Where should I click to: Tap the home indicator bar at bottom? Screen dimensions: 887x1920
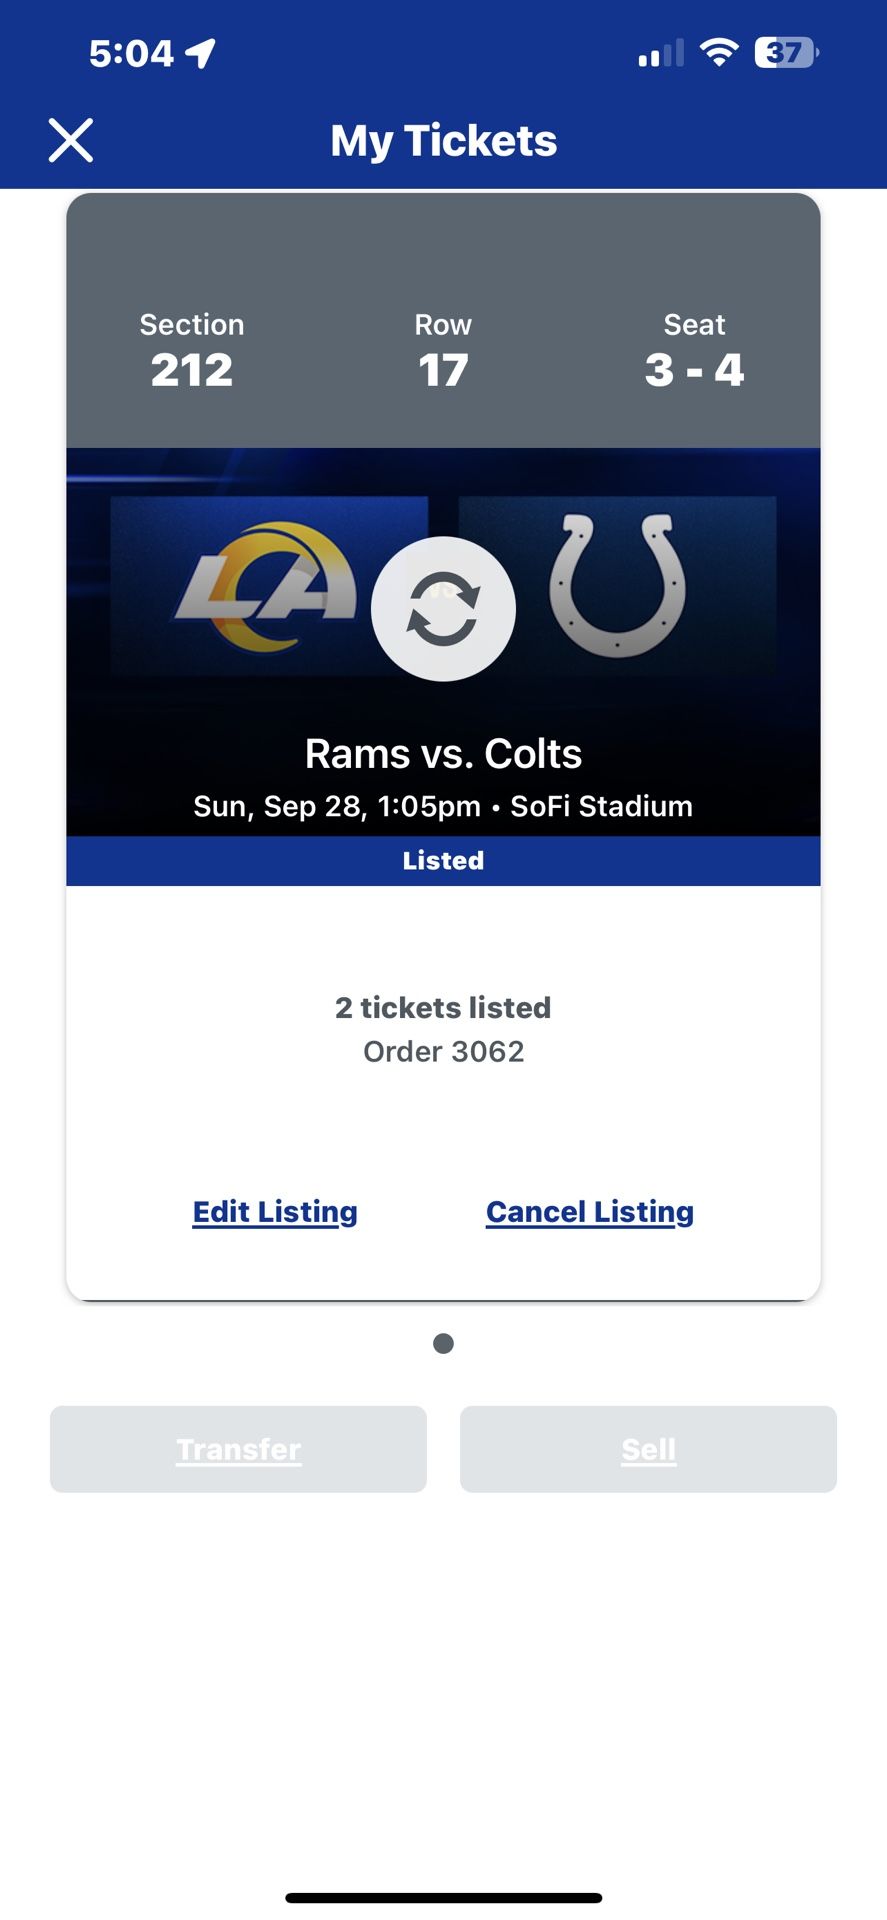443,1891
